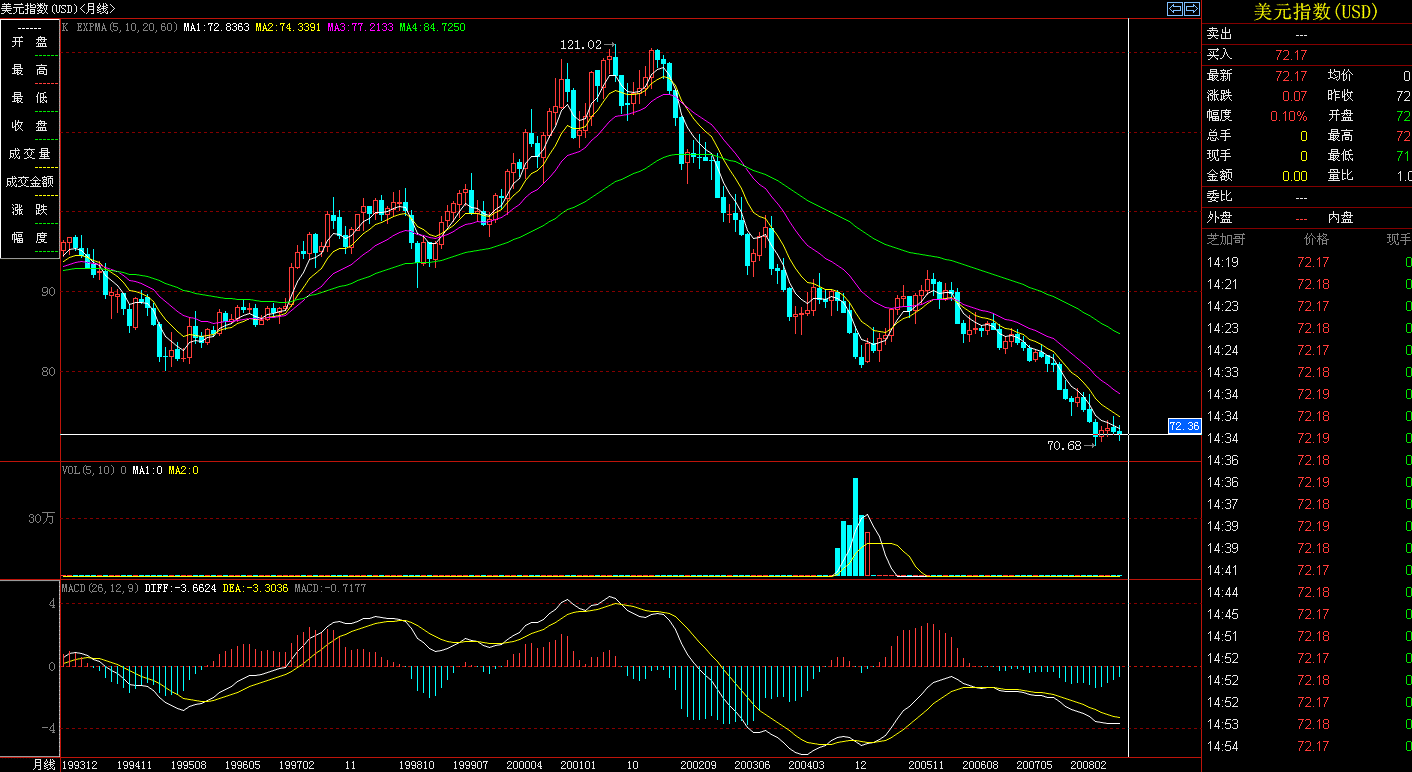Select 最低 (low) field on the left panel
Image resolution: width=1412 pixels, height=772 pixels.
click(30, 98)
